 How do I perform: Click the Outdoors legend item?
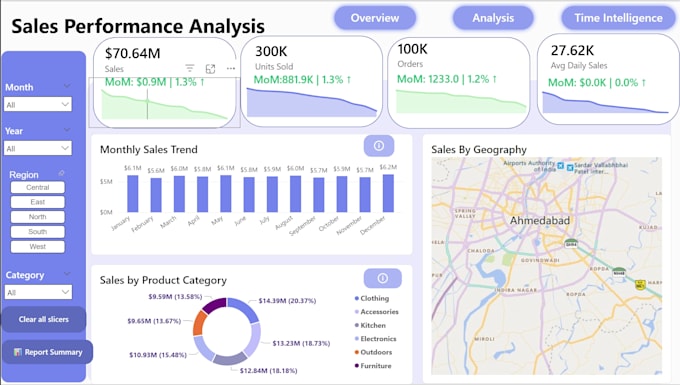[373, 352]
